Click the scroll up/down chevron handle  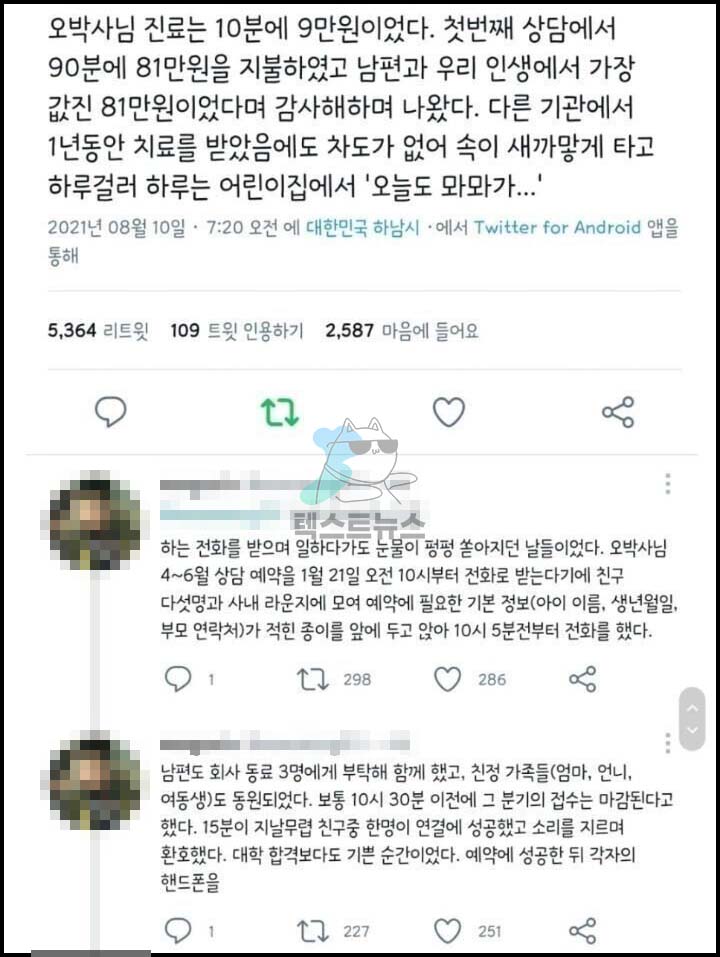pos(692,719)
